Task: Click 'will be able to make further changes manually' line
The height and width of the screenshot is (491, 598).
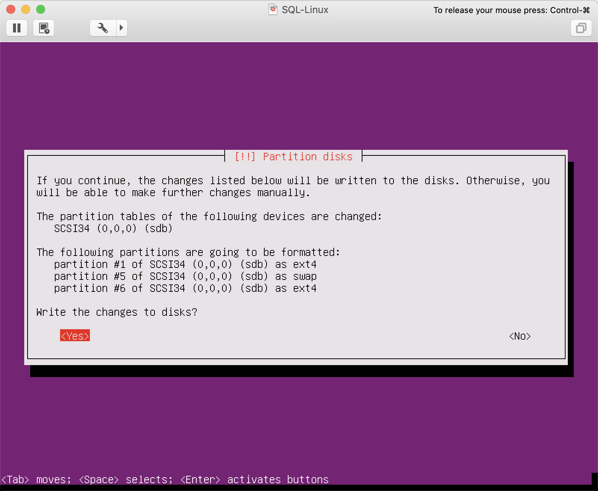Action: tap(173, 193)
